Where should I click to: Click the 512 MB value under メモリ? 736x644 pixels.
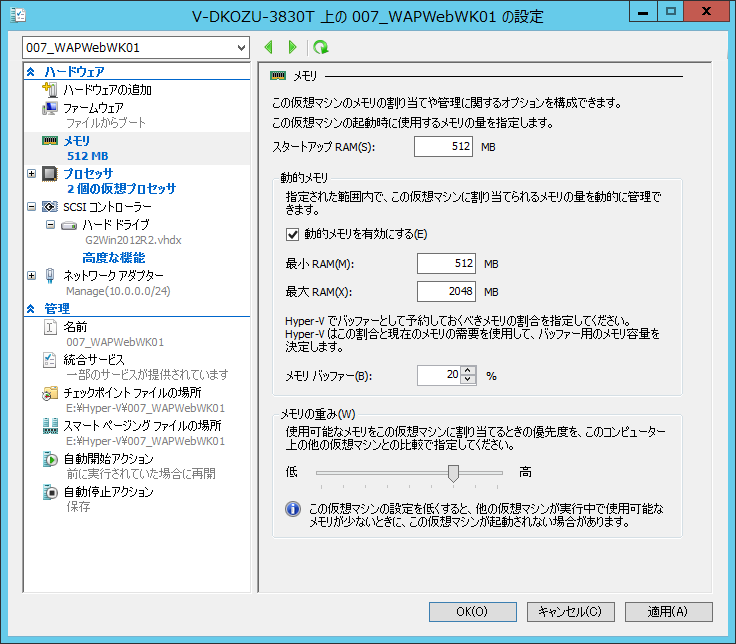click(x=88, y=156)
